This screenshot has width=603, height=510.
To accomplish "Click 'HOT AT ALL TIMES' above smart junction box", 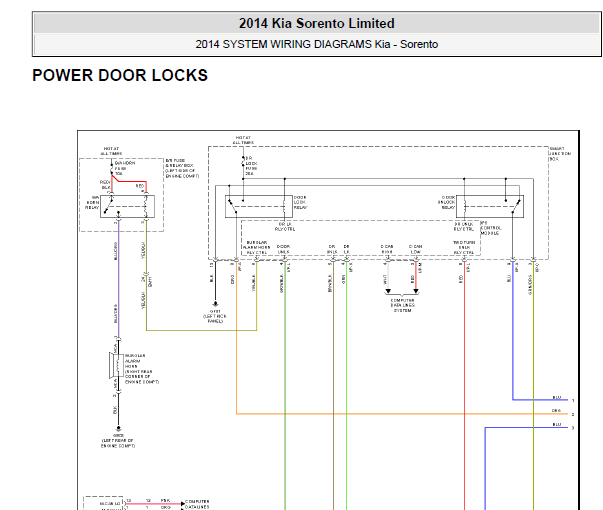I will point(243,140).
